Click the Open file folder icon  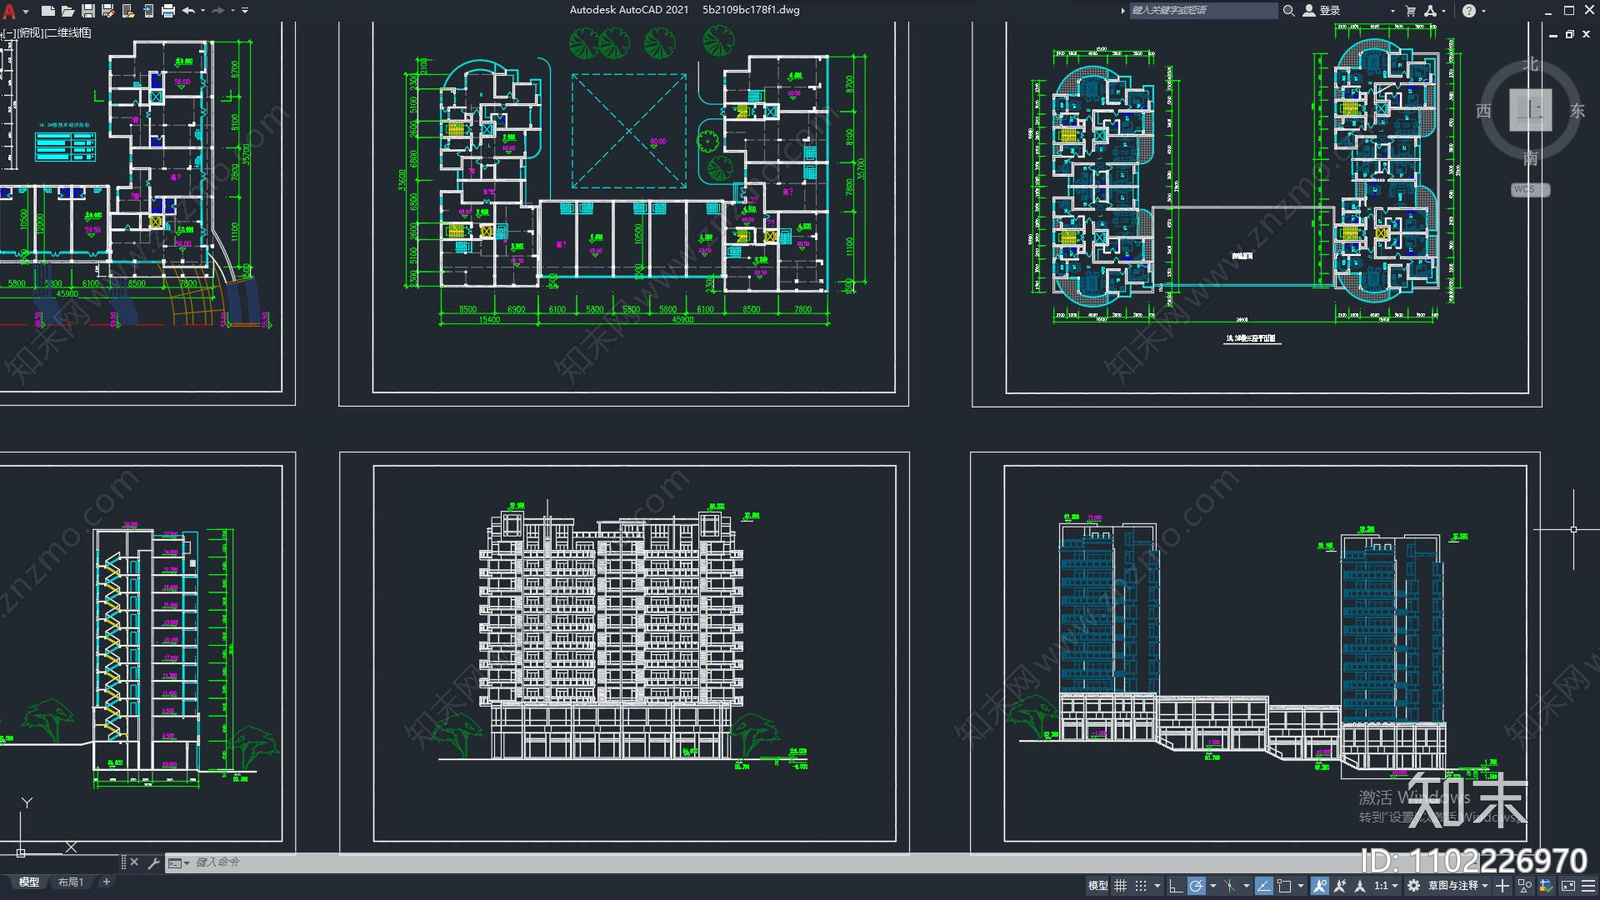pyautogui.click(x=68, y=10)
